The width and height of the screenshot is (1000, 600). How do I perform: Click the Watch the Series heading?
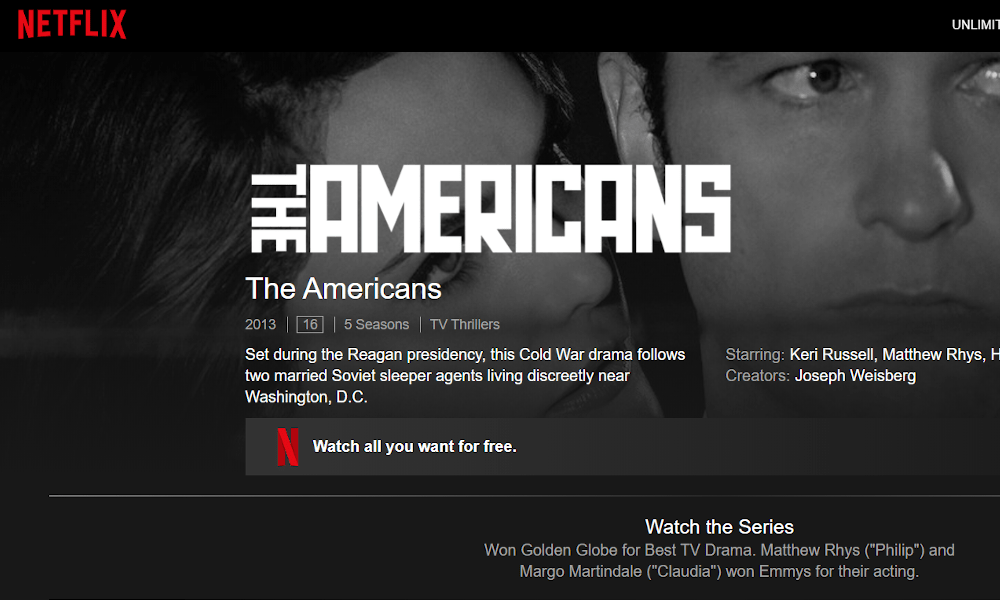[x=719, y=527]
